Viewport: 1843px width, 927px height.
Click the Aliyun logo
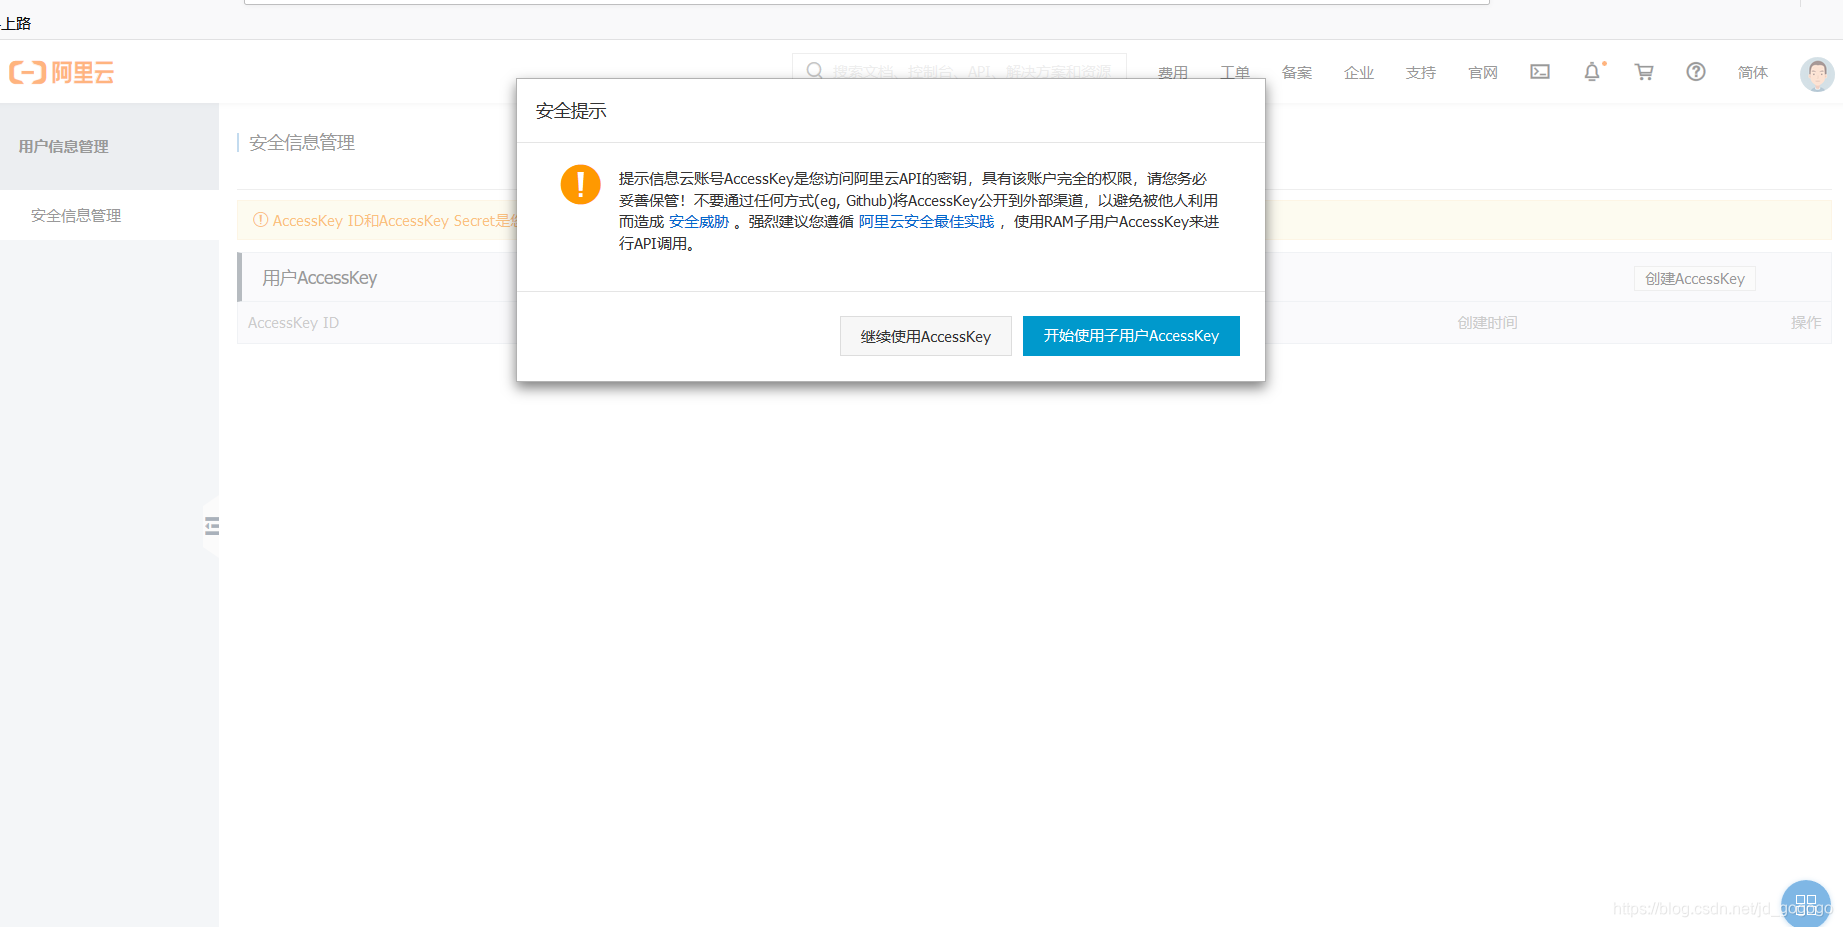(62, 72)
